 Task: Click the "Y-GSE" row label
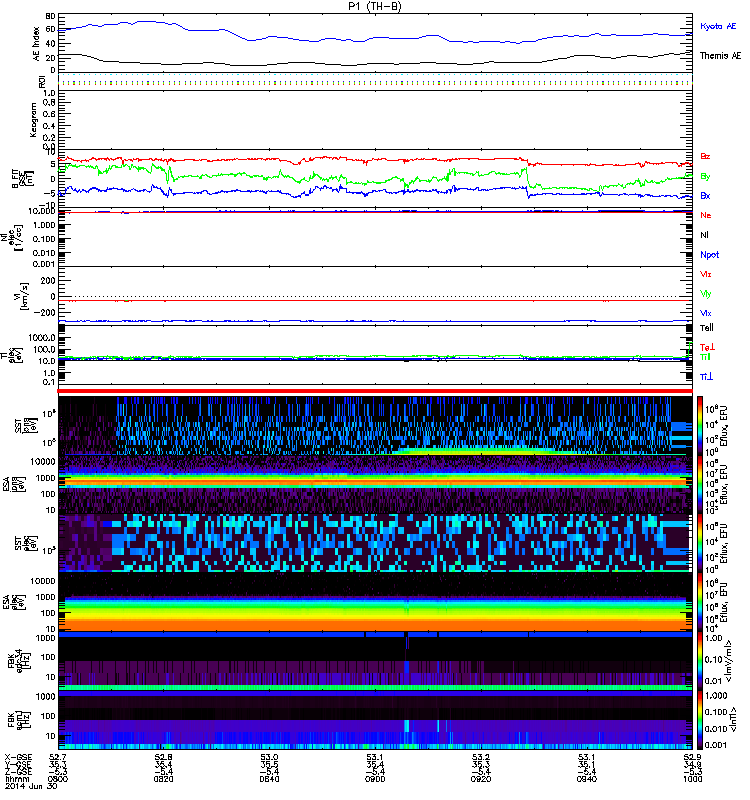[x=18, y=764]
